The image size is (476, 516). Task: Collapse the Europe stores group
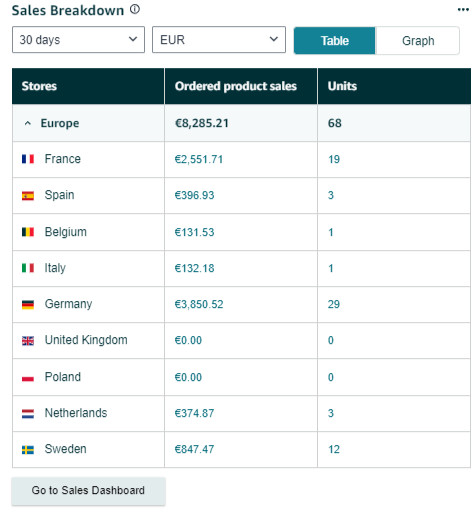tap(28, 123)
